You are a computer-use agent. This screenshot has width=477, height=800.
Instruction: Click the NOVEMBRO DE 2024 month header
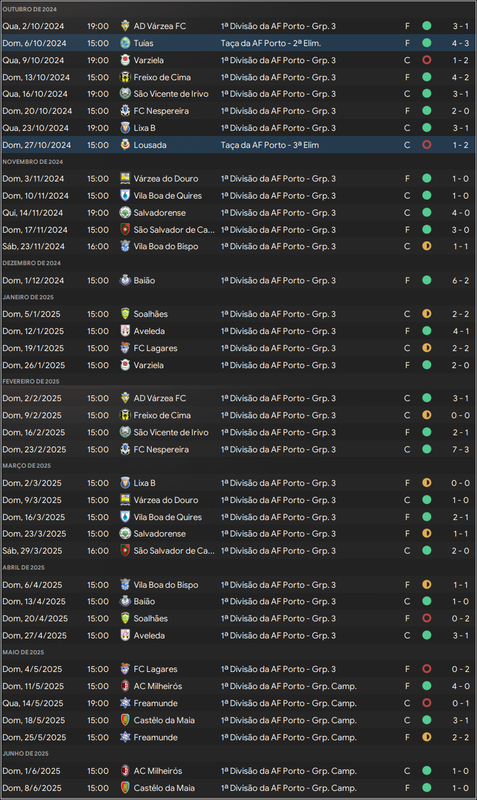point(33,162)
